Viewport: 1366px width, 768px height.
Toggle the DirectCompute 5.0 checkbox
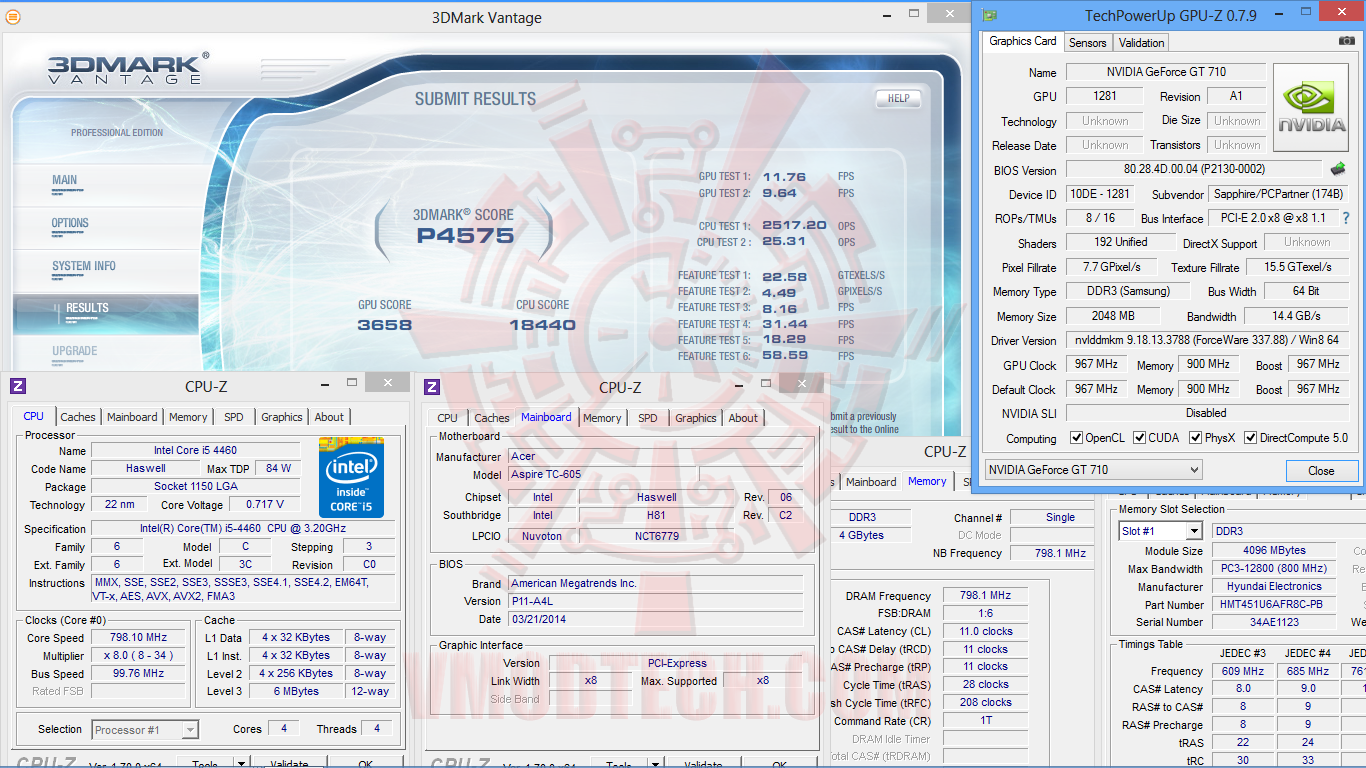[1251, 438]
